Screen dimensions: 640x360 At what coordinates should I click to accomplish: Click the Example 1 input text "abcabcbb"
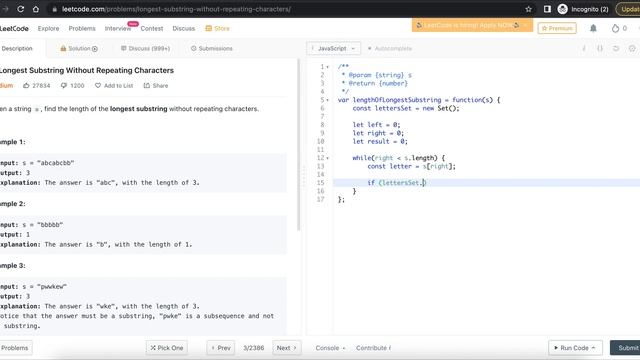(55, 163)
